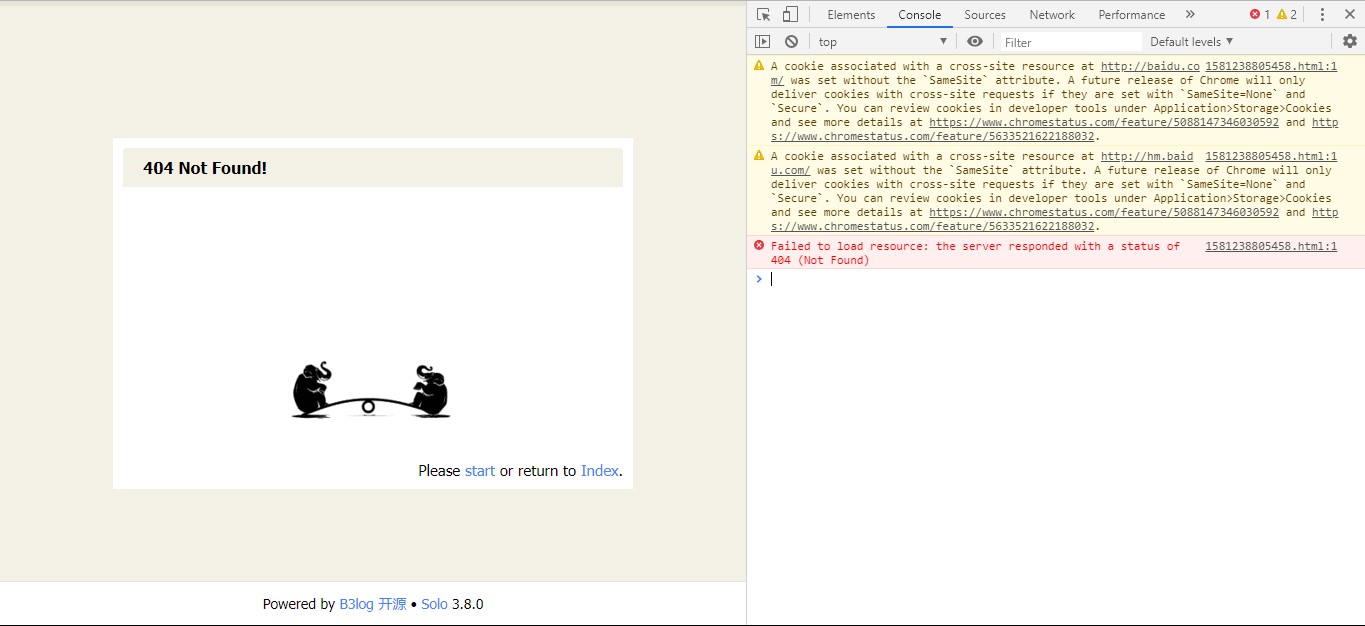Click the yellow warning count indicator

pos(1286,14)
